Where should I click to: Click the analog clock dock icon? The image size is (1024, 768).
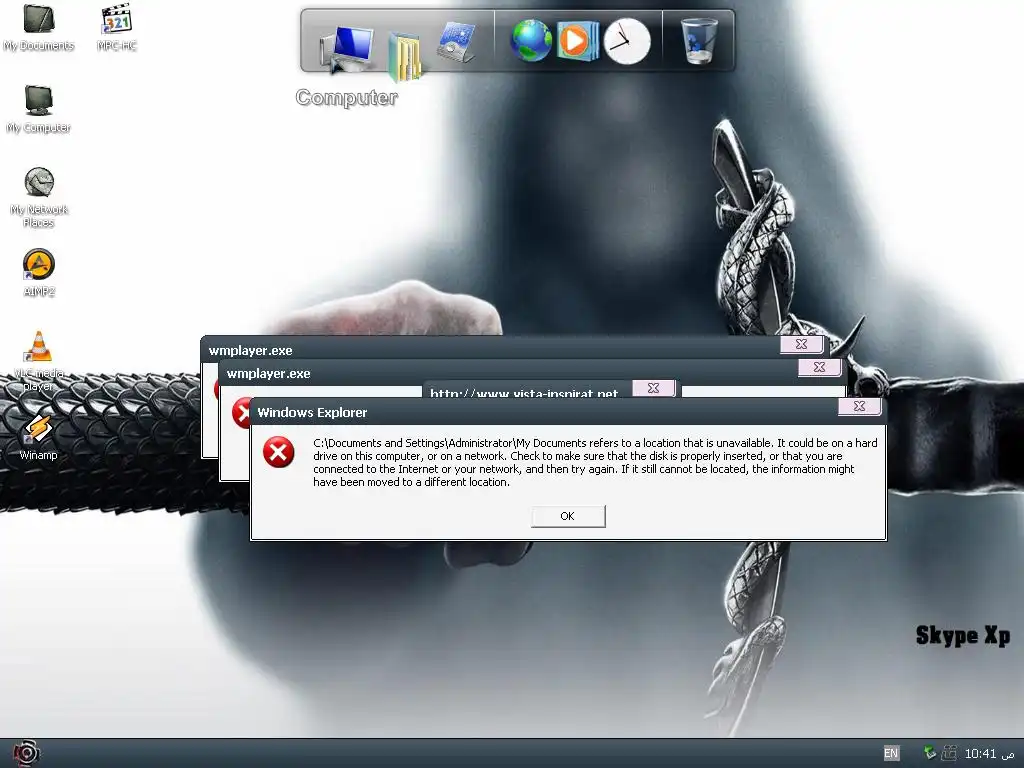(627, 41)
